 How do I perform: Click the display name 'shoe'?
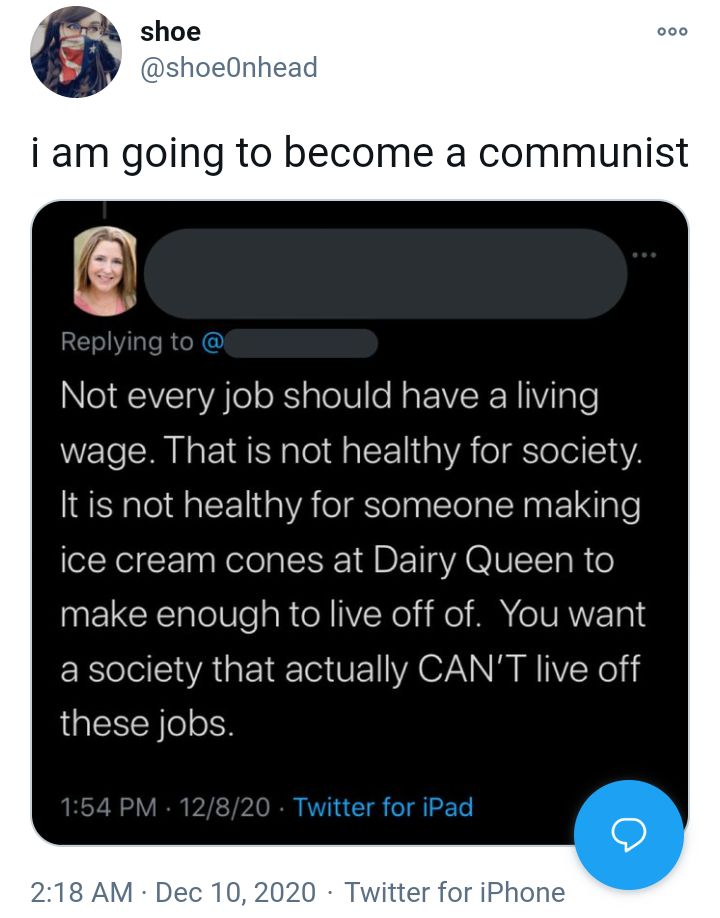pos(170,31)
